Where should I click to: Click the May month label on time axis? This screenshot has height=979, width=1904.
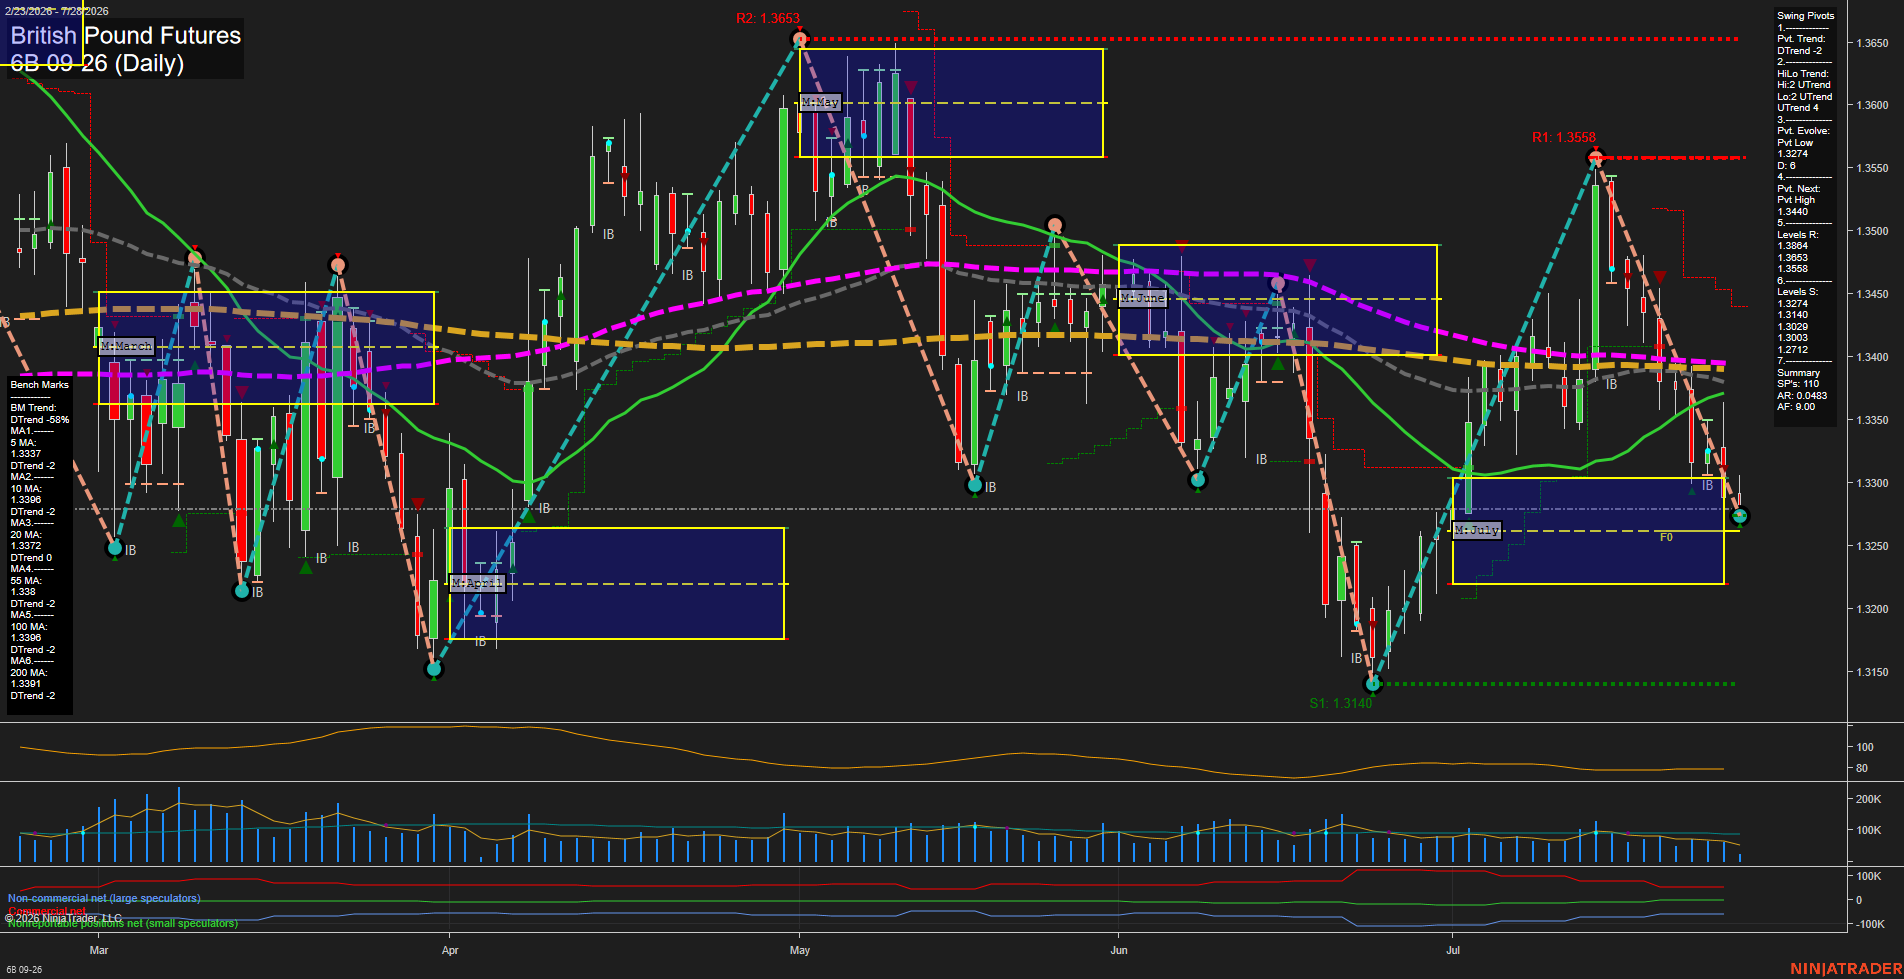coord(799,950)
